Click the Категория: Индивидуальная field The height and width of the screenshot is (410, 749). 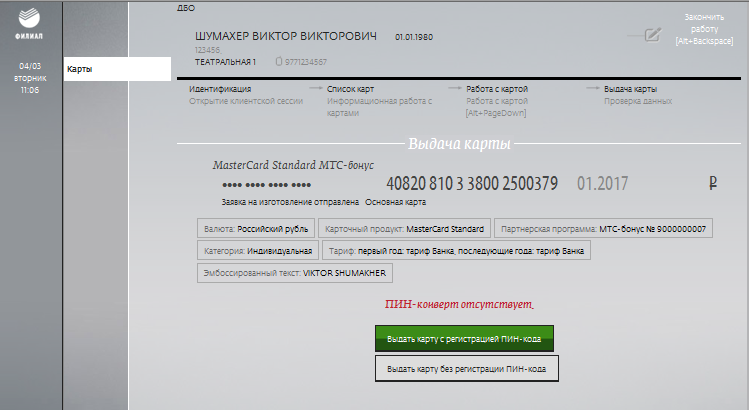258,250
